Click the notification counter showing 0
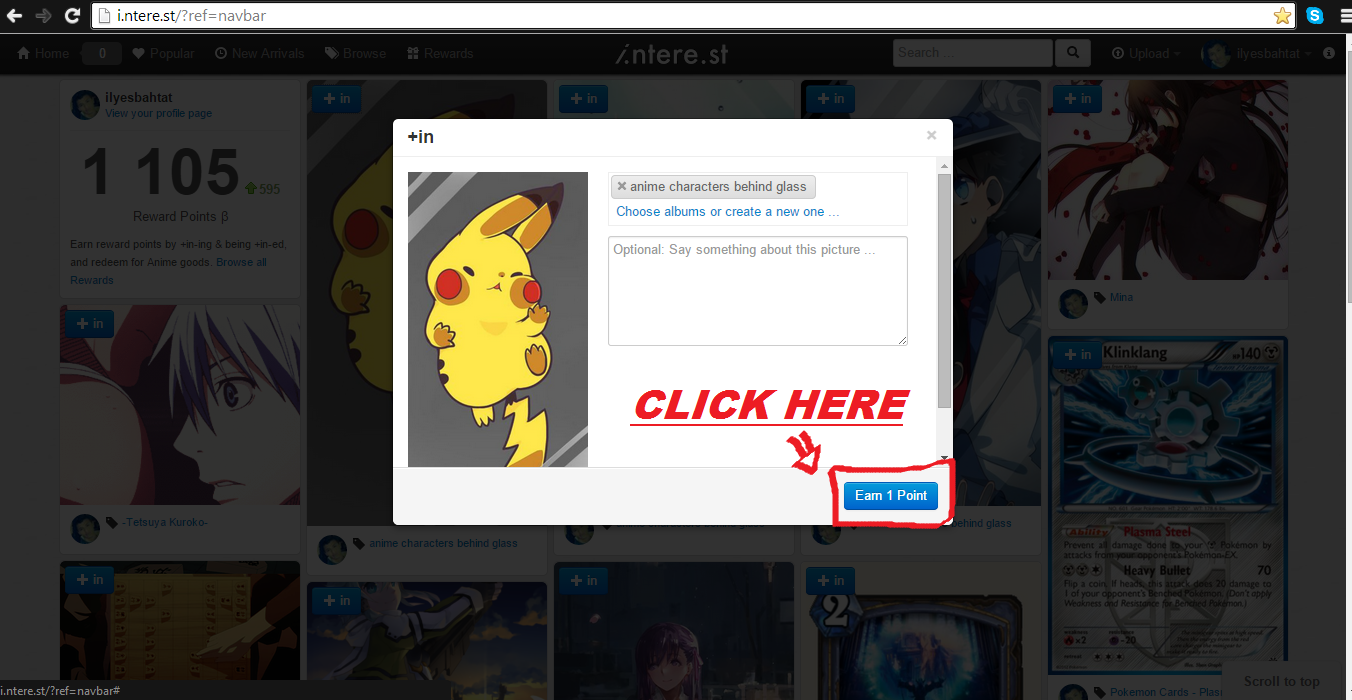 tap(102, 53)
